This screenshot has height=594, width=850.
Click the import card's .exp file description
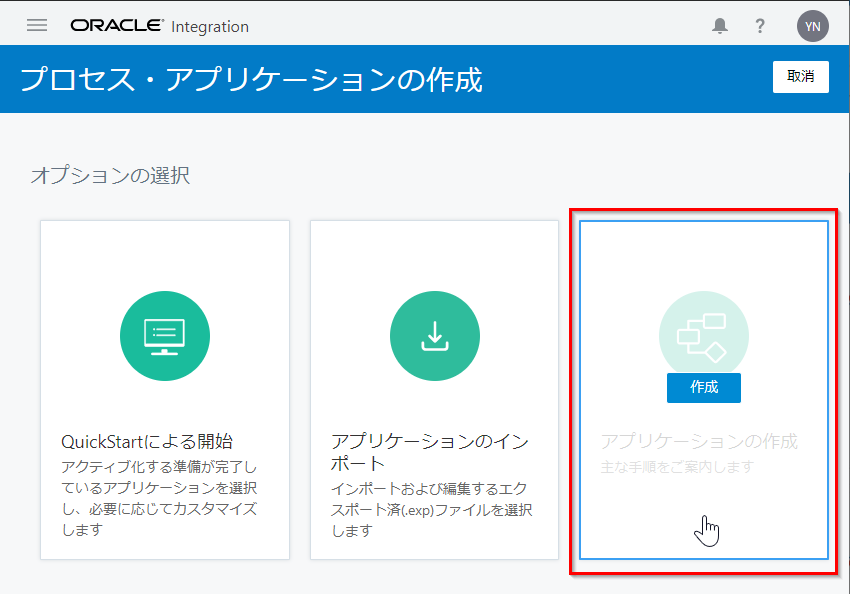(431, 510)
